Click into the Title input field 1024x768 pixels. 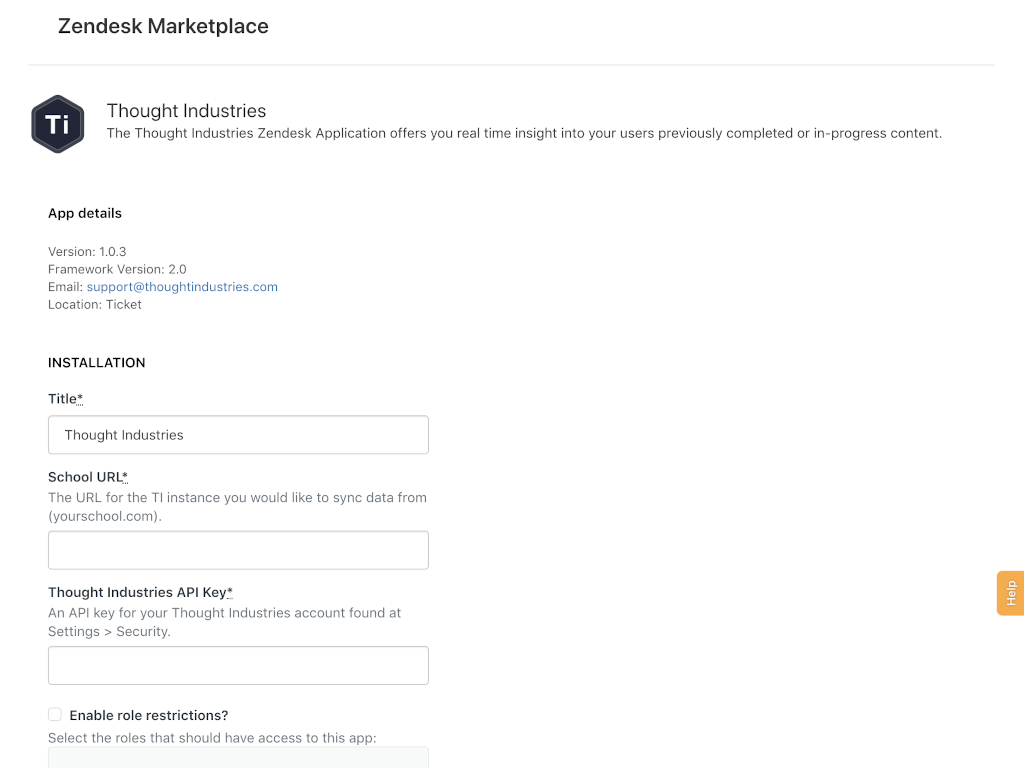tap(238, 435)
